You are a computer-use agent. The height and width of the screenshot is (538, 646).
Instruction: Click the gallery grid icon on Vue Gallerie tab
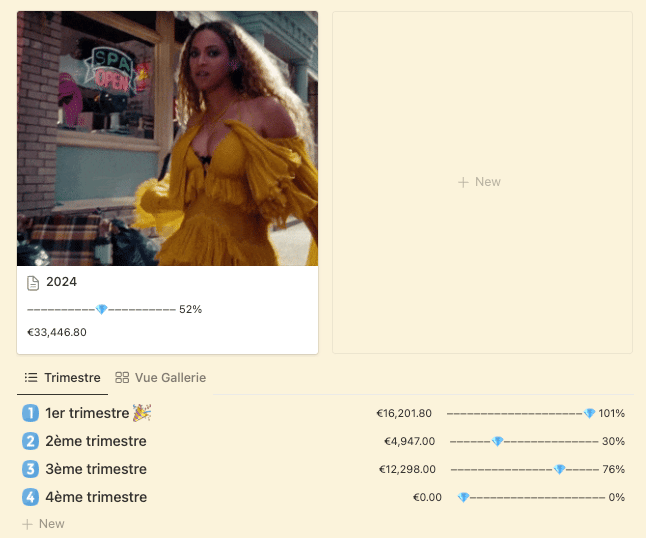122,377
